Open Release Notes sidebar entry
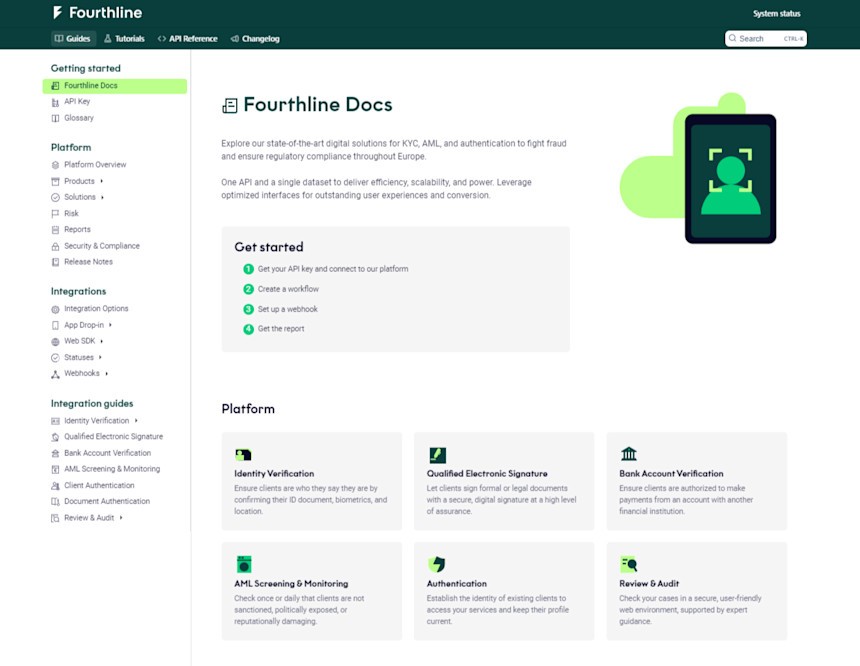The image size is (860, 666). (88, 262)
